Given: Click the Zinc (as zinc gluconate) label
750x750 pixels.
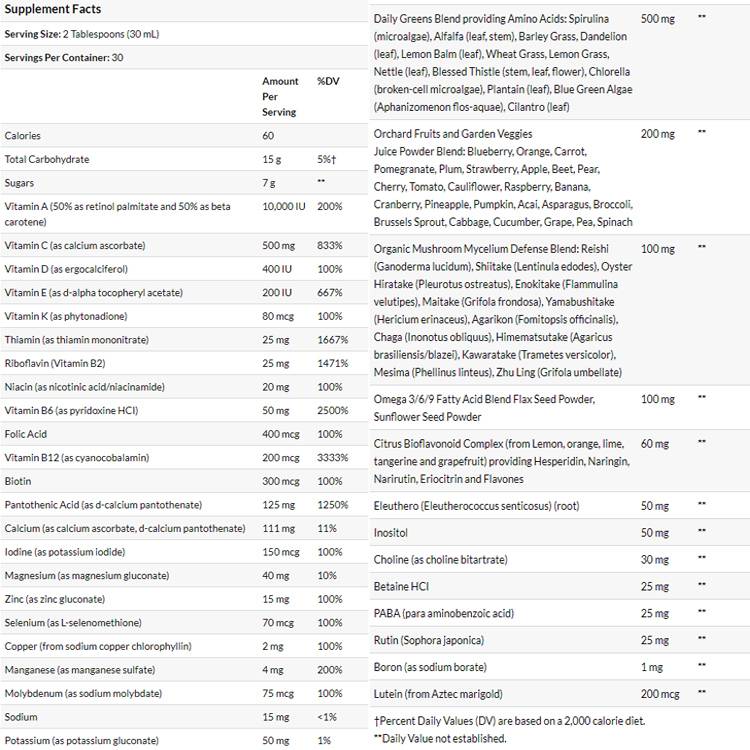Looking at the screenshot, I should pyautogui.click(x=55, y=599).
